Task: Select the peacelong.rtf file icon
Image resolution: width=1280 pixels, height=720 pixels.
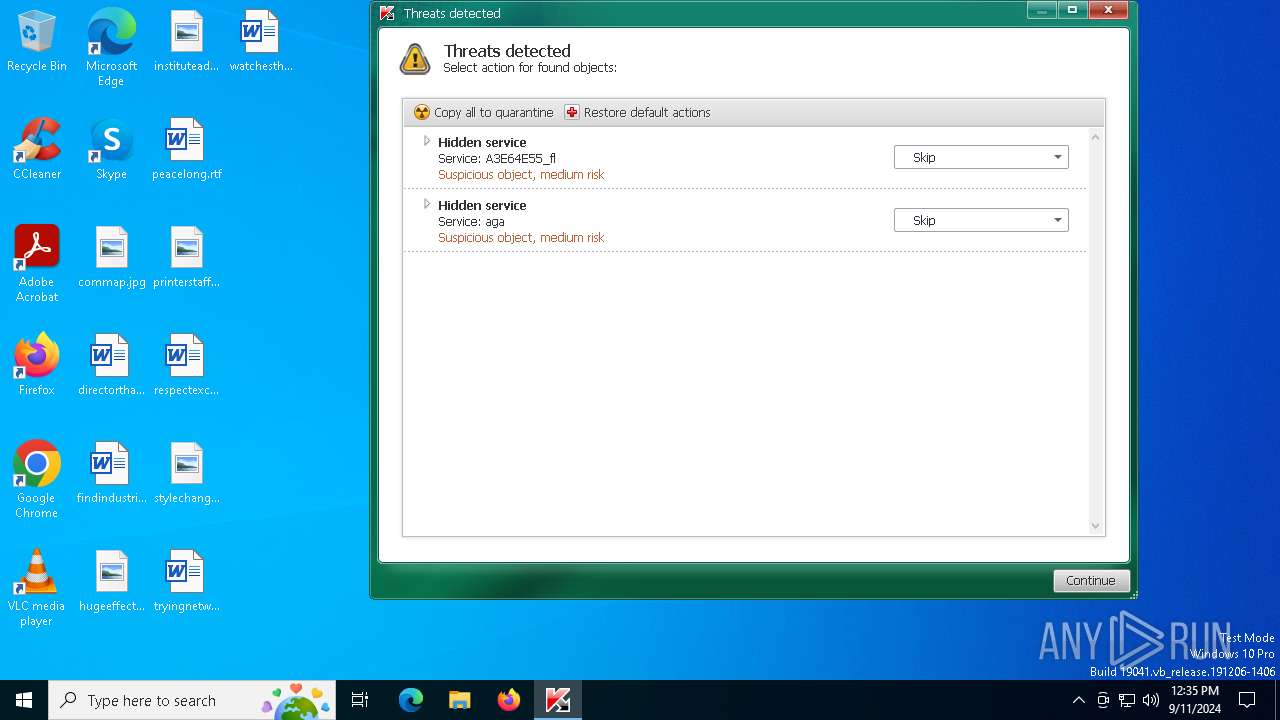Action: tap(186, 149)
